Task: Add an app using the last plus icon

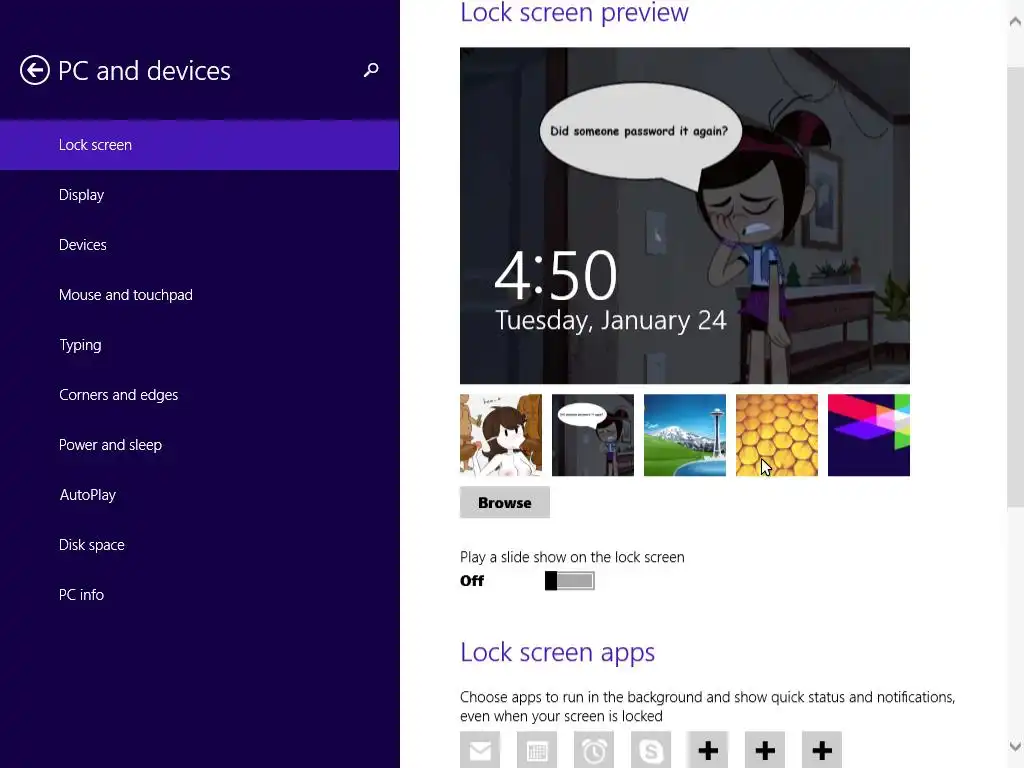Action: point(822,750)
